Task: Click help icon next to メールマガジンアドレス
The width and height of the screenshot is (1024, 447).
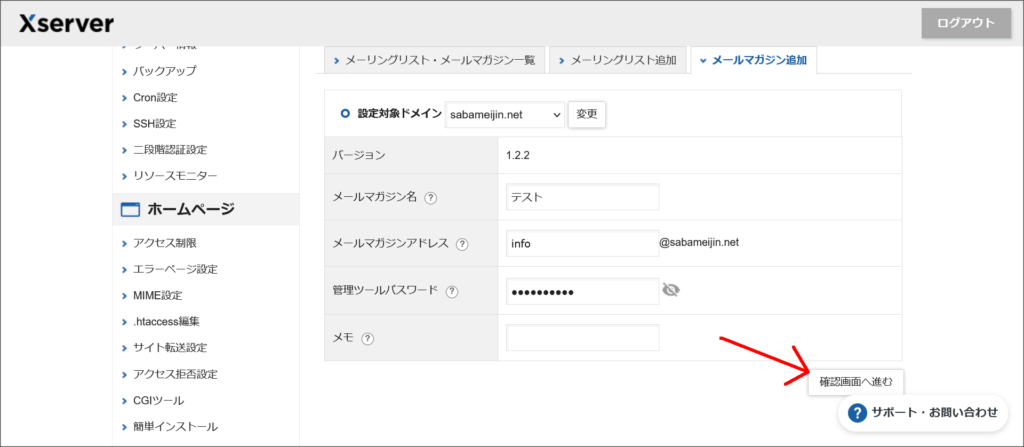Action: (462, 244)
